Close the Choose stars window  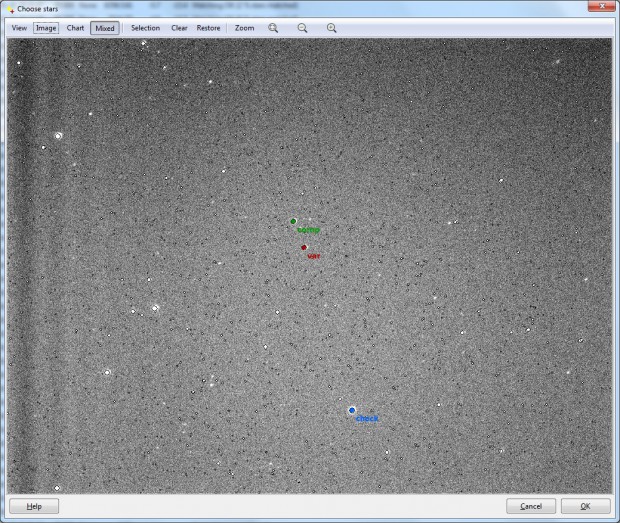[602, 6]
